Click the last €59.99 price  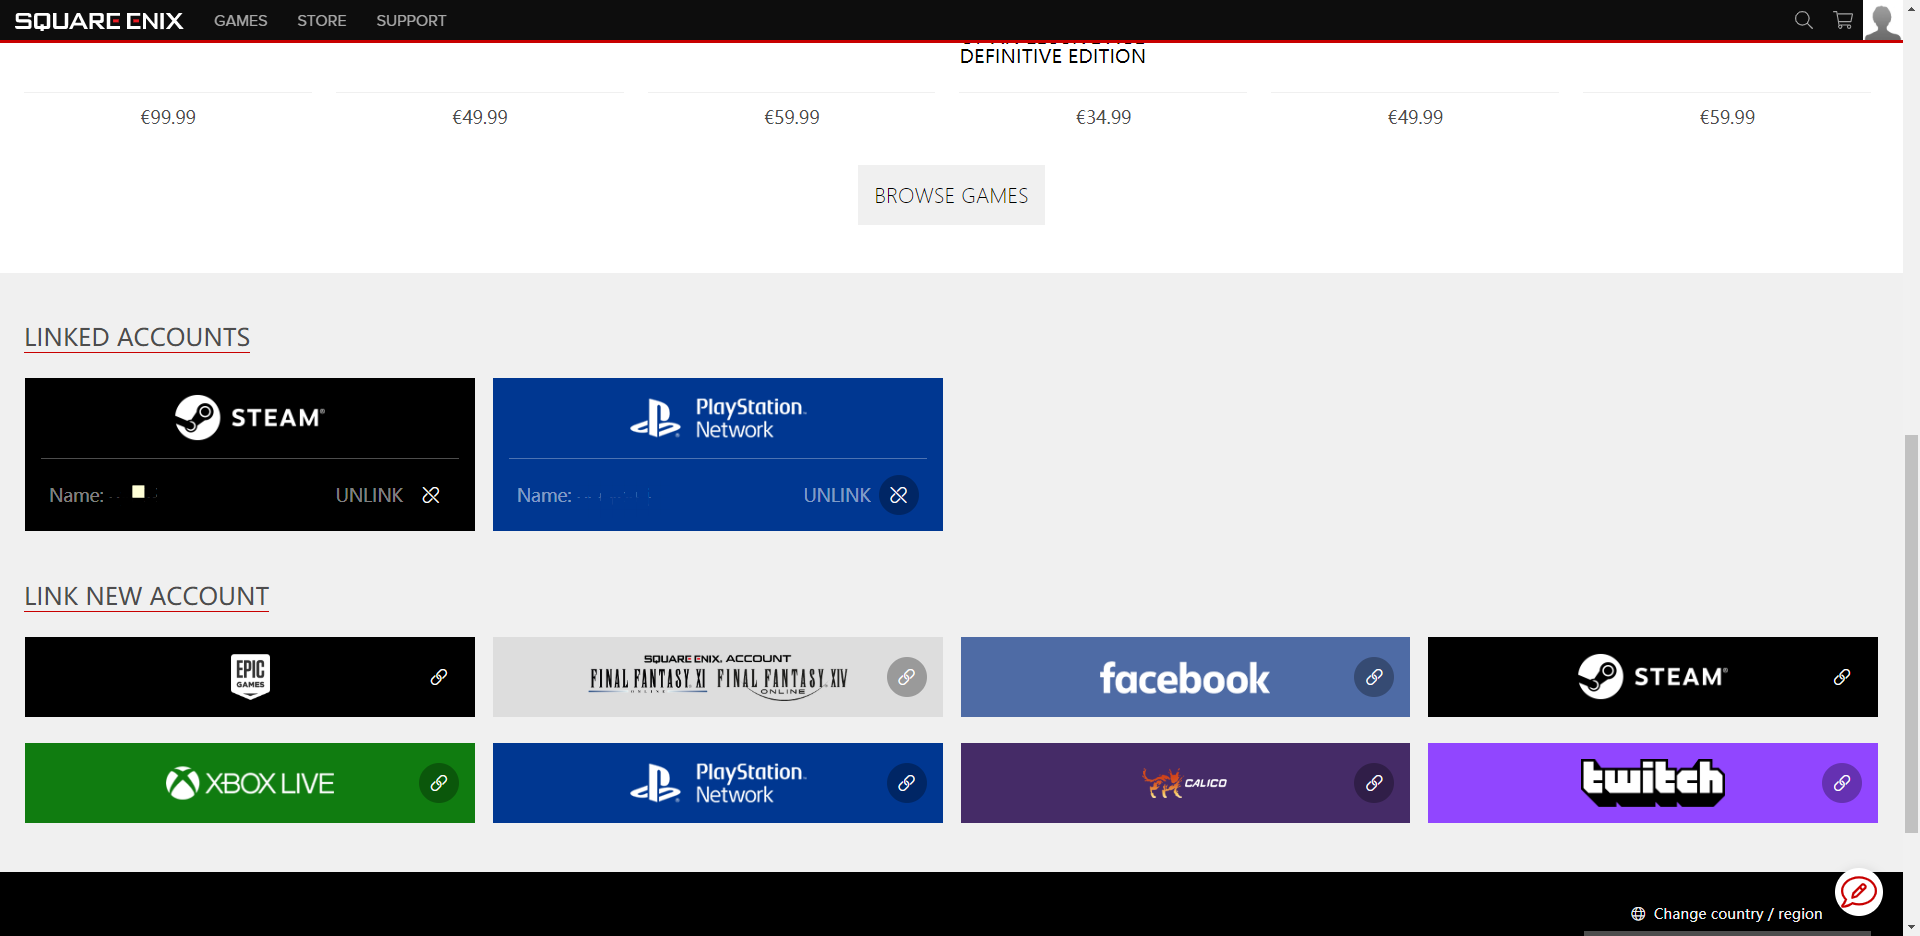1727,117
